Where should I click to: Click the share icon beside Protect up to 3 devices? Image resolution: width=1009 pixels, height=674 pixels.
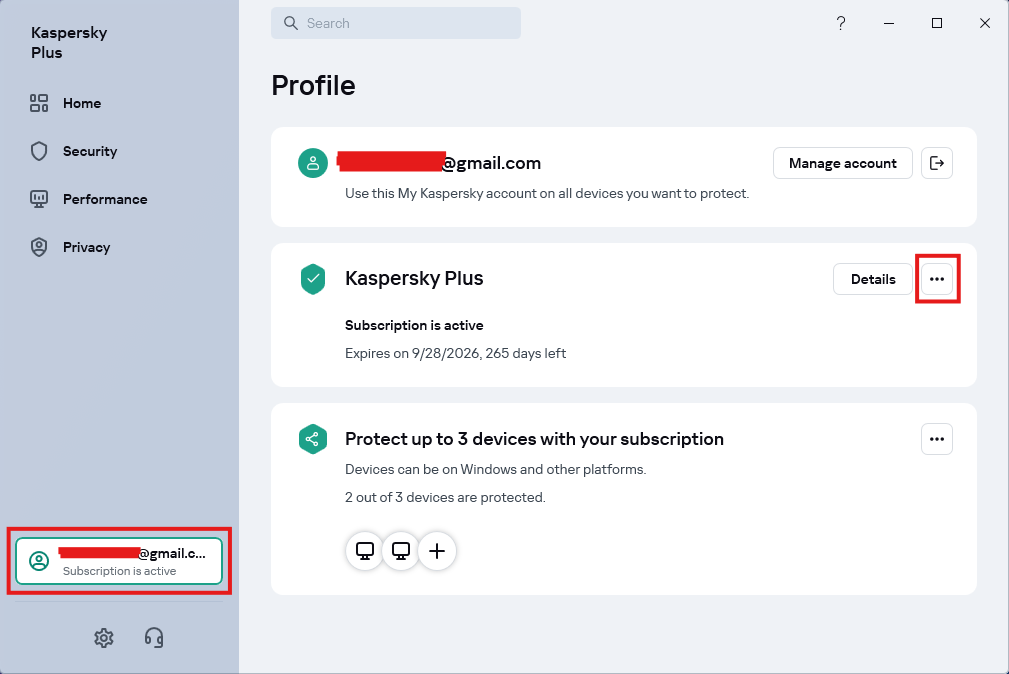[313, 439]
